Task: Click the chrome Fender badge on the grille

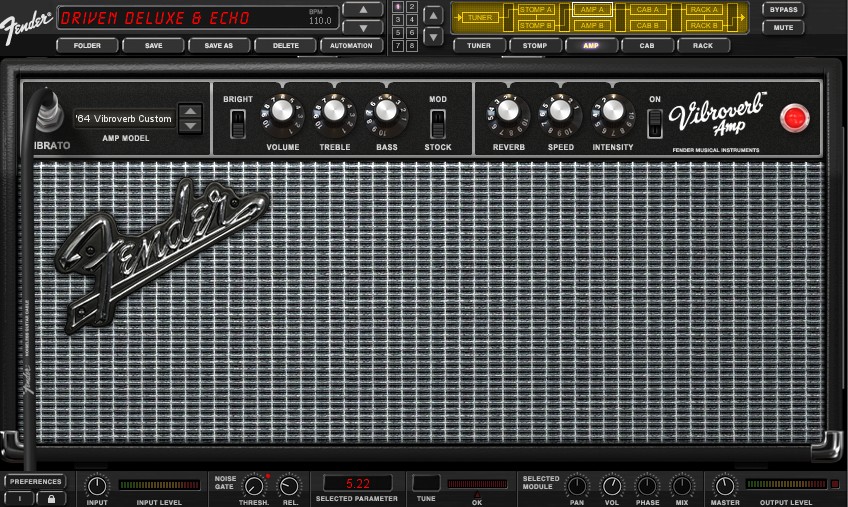Action: 161,255
